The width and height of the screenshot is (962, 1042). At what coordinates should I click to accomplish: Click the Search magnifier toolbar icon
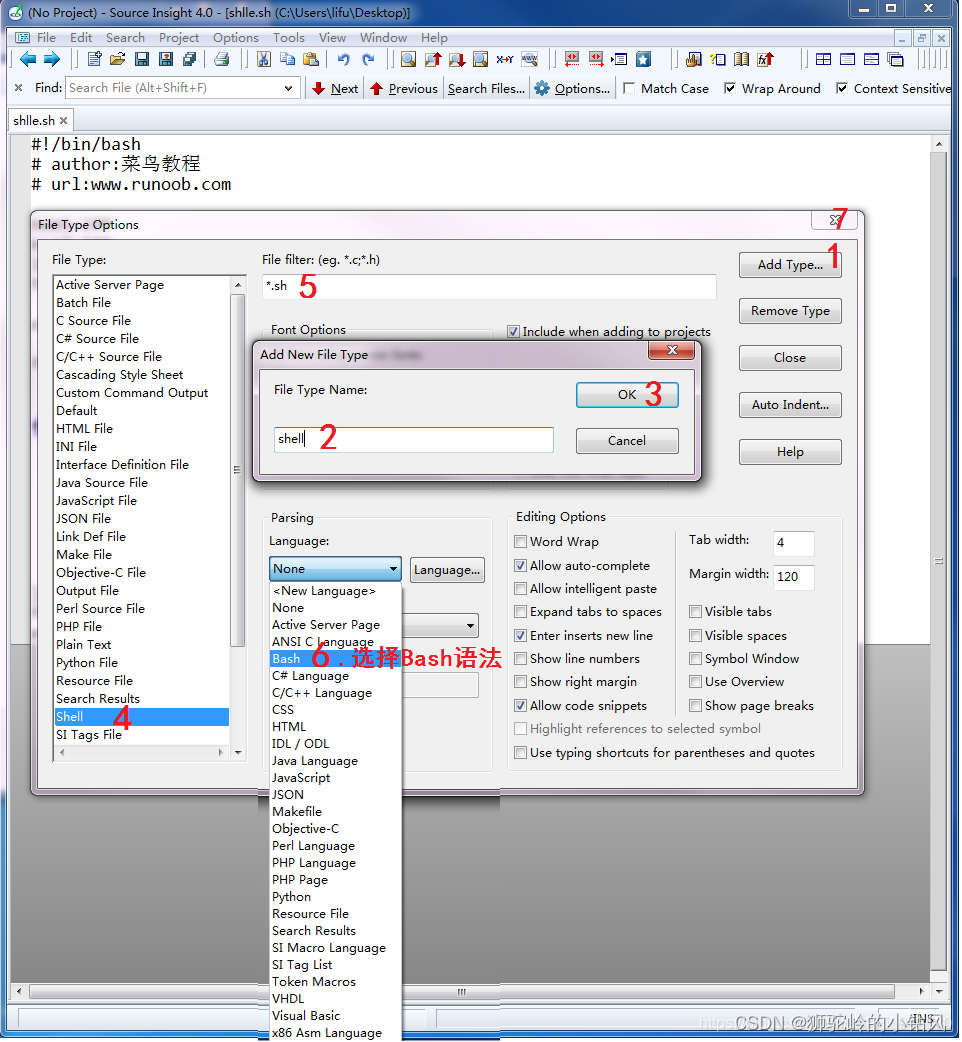pos(409,59)
